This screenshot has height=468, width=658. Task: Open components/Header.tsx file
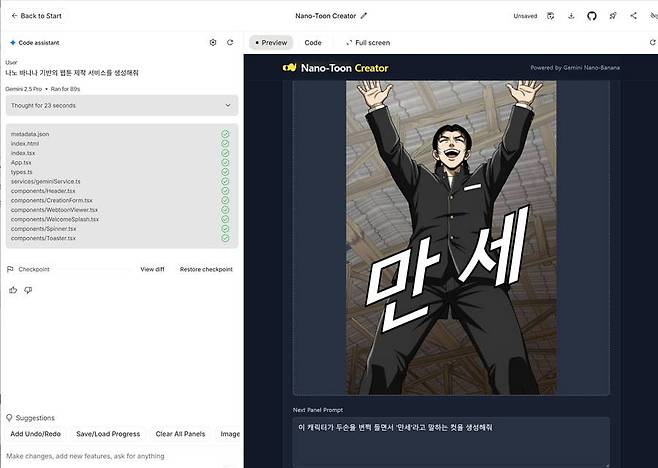click(43, 191)
